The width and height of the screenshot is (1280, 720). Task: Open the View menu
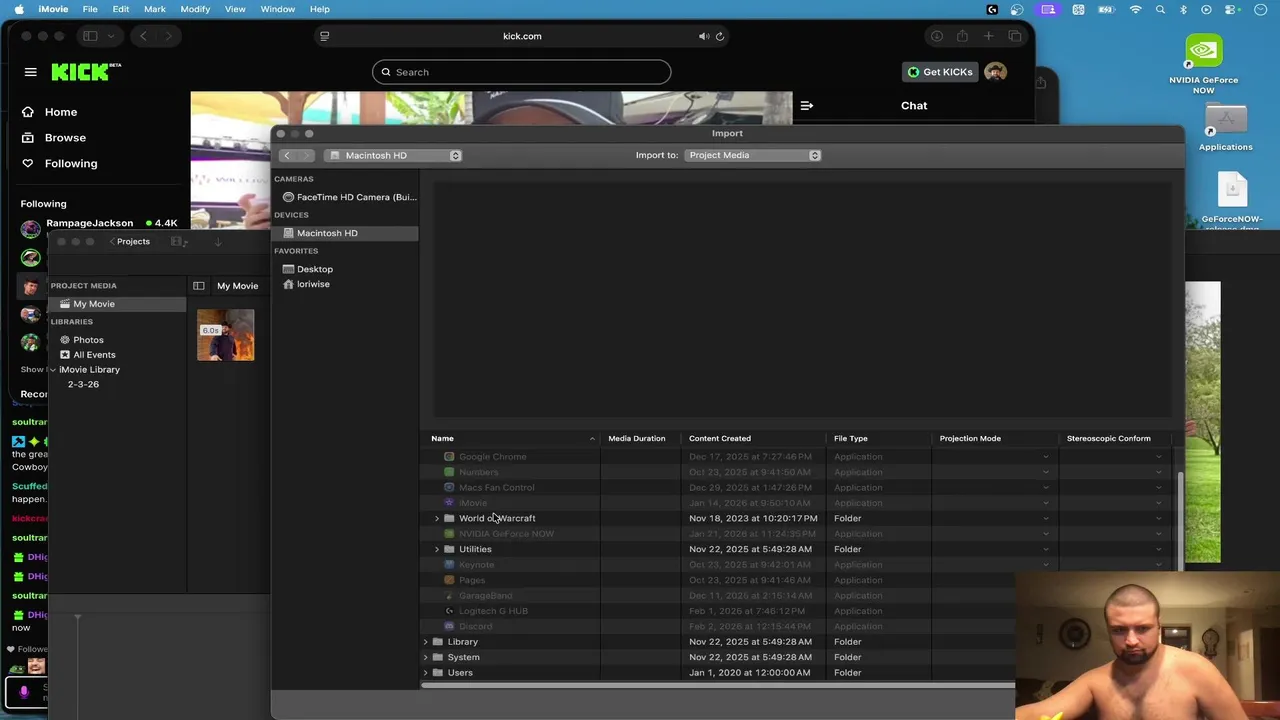click(x=235, y=9)
